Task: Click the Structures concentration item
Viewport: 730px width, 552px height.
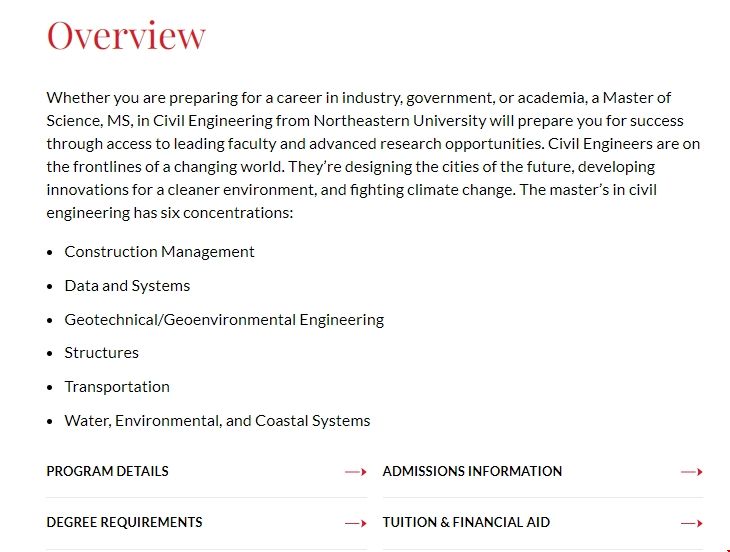Action: (101, 353)
